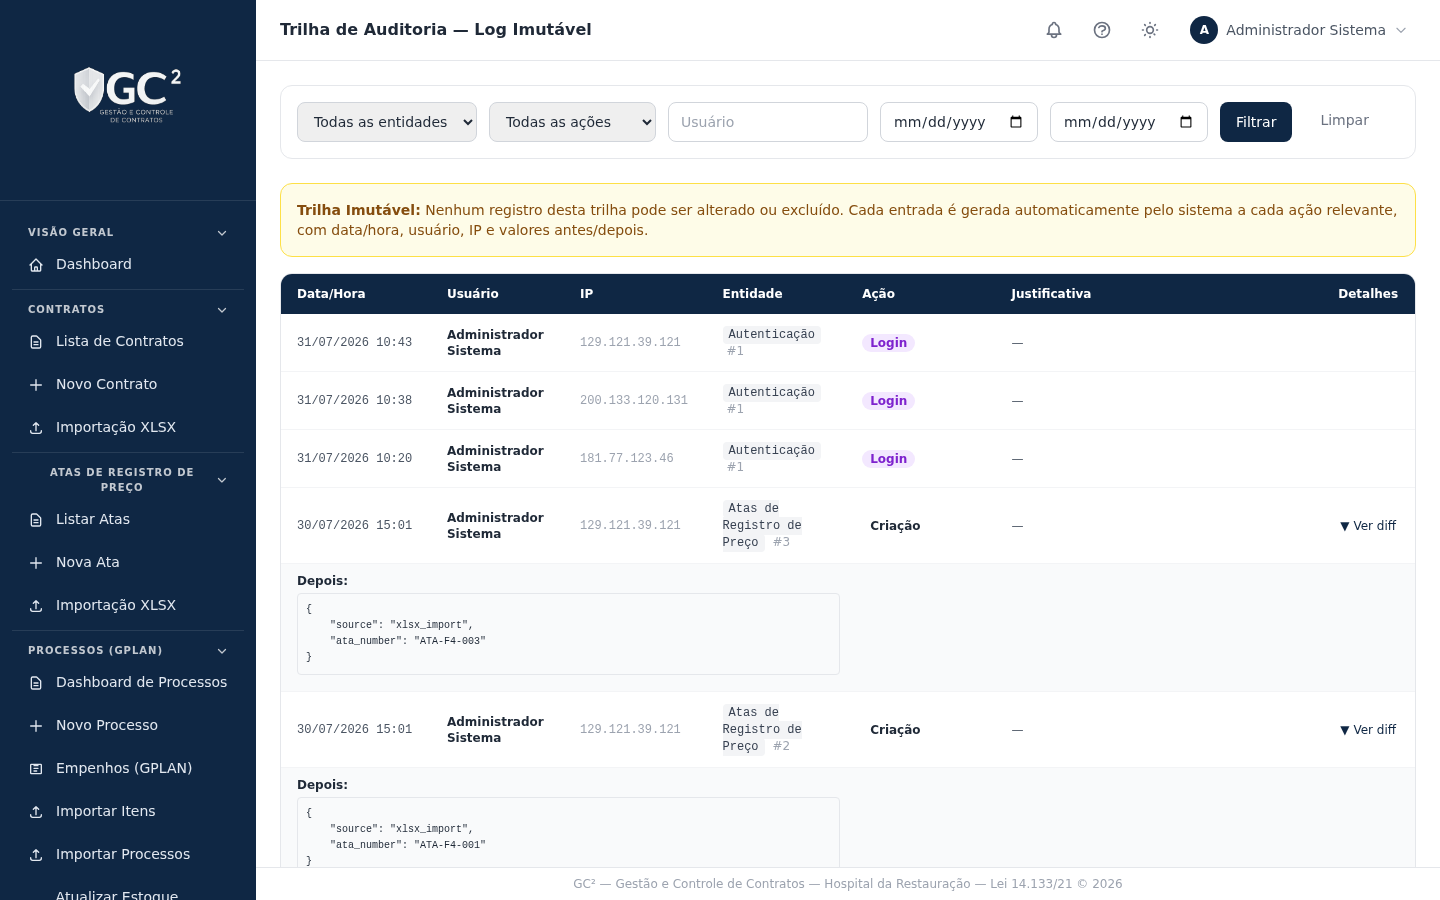This screenshot has height=900, width=1440.
Task: Collapse the Atas de Registro de Preço section
Action: 222,480
